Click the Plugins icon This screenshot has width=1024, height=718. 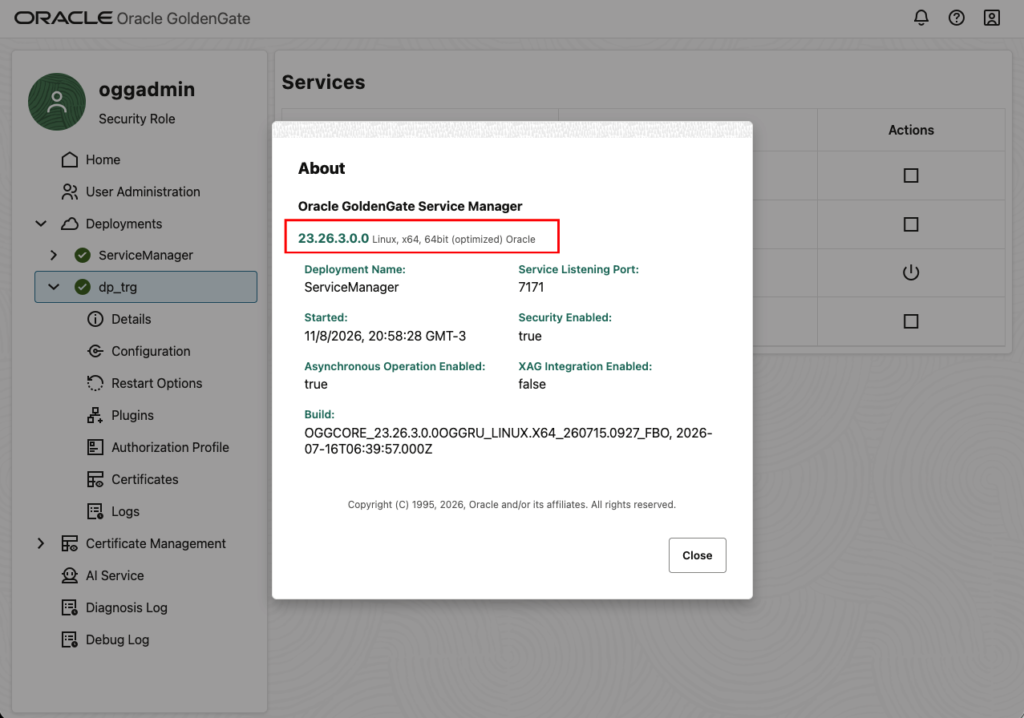[x=95, y=415]
